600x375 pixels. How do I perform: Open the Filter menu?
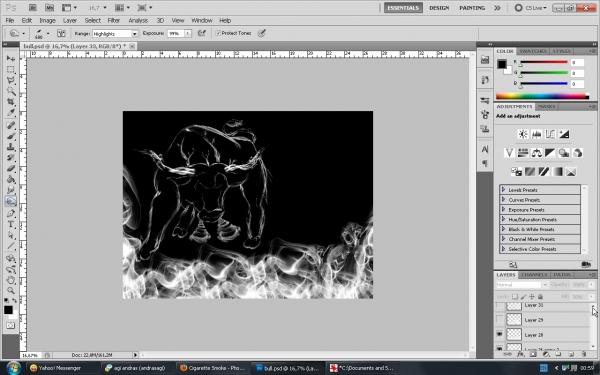[x=114, y=20]
